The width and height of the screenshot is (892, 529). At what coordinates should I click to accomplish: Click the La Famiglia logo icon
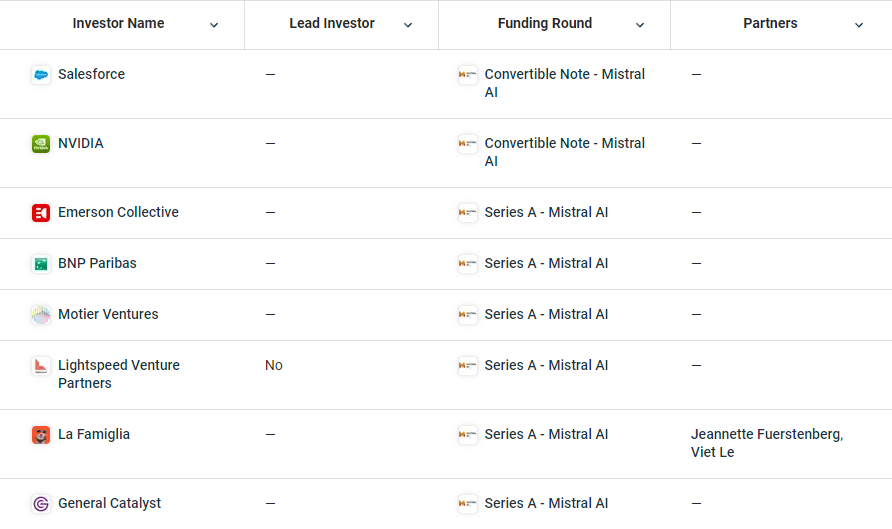pyautogui.click(x=41, y=435)
